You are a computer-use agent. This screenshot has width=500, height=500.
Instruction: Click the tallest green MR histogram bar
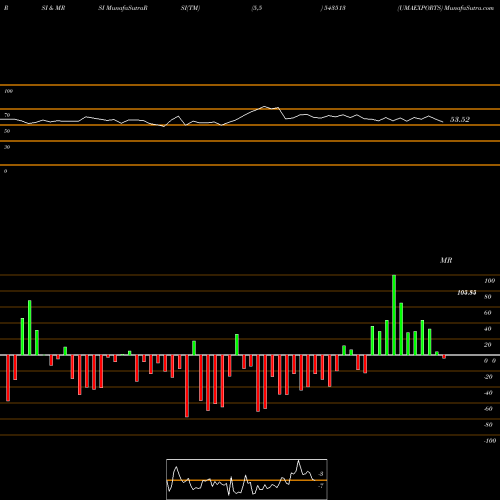394,315
